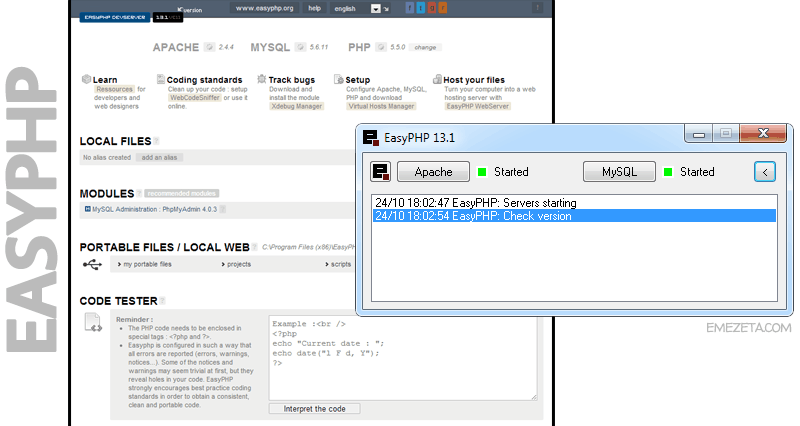Click the server icon beside Host your files
The height and width of the screenshot is (426, 800).
437,79
